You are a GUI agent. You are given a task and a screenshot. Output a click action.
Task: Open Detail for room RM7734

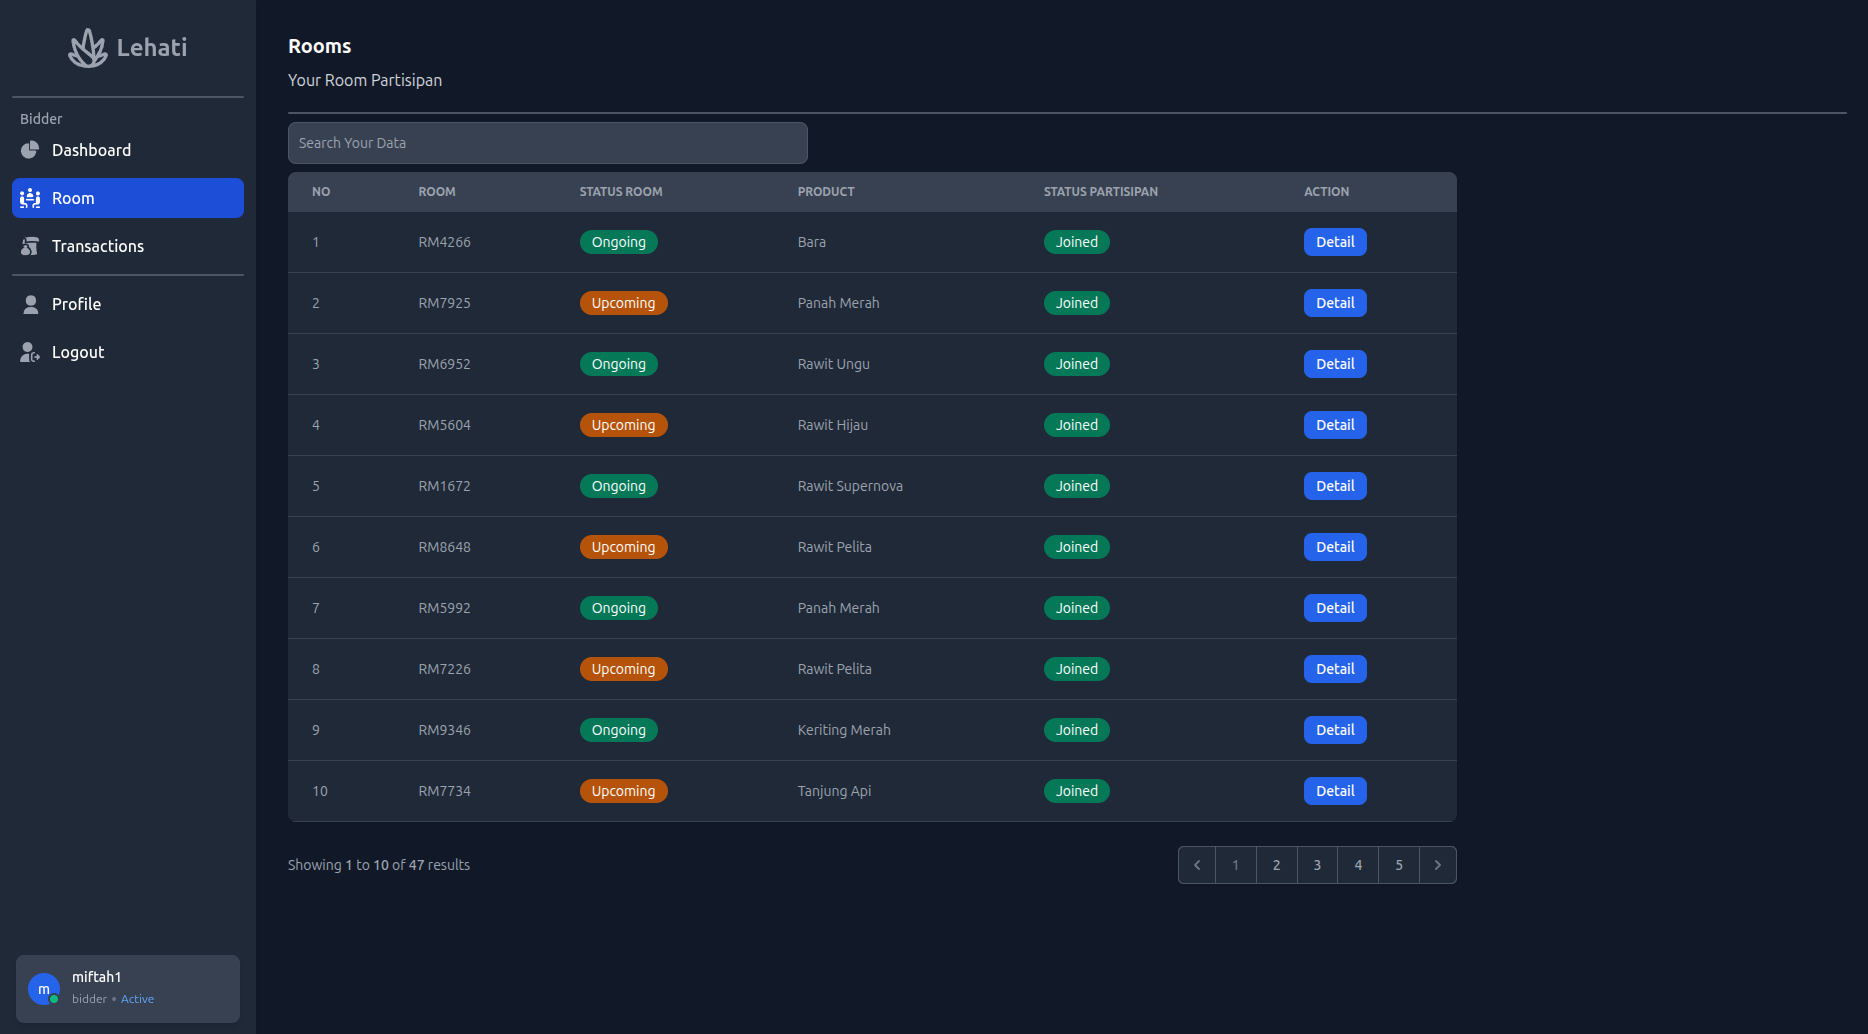click(x=1334, y=791)
